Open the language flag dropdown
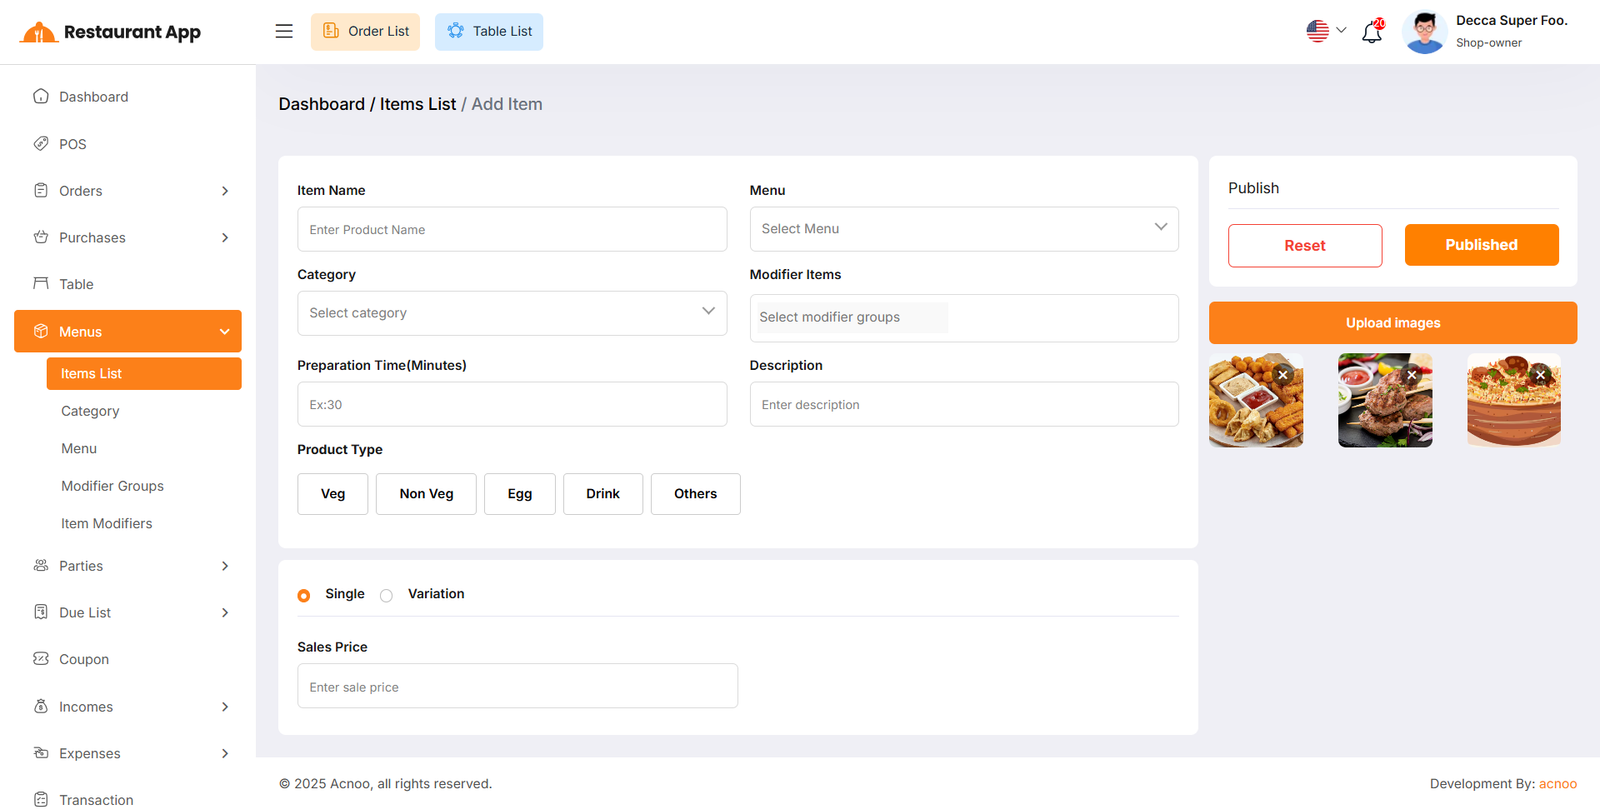The image size is (1600, 809). point(1326,31)
